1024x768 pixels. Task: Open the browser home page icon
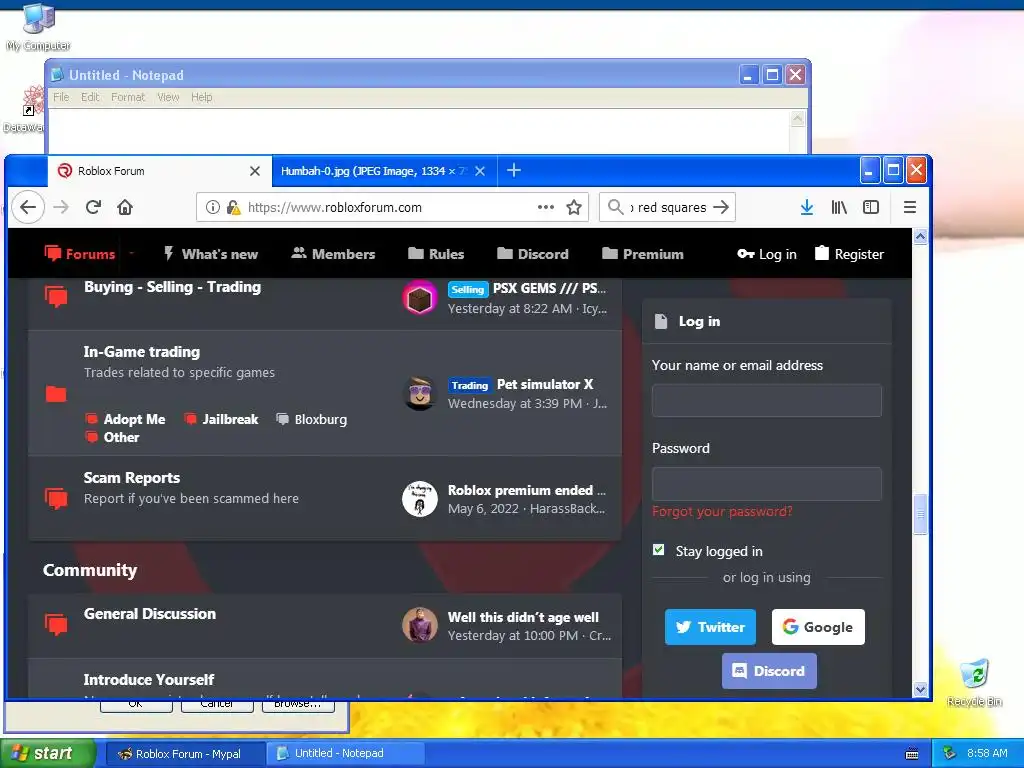pos(125,208)
